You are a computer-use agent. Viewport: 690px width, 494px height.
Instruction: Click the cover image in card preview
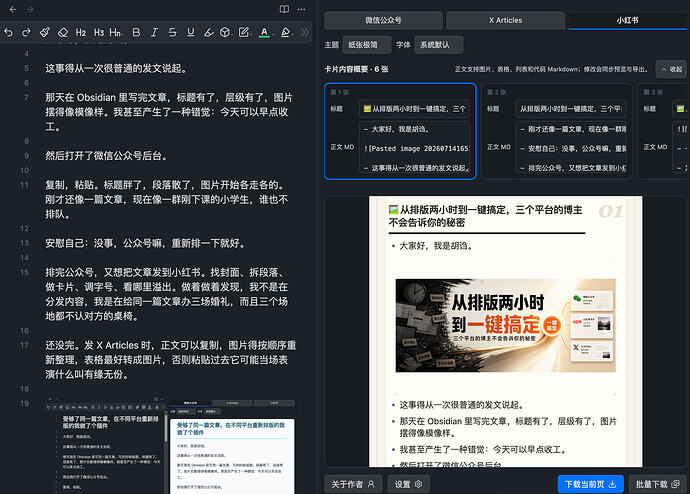pos(505,326)
